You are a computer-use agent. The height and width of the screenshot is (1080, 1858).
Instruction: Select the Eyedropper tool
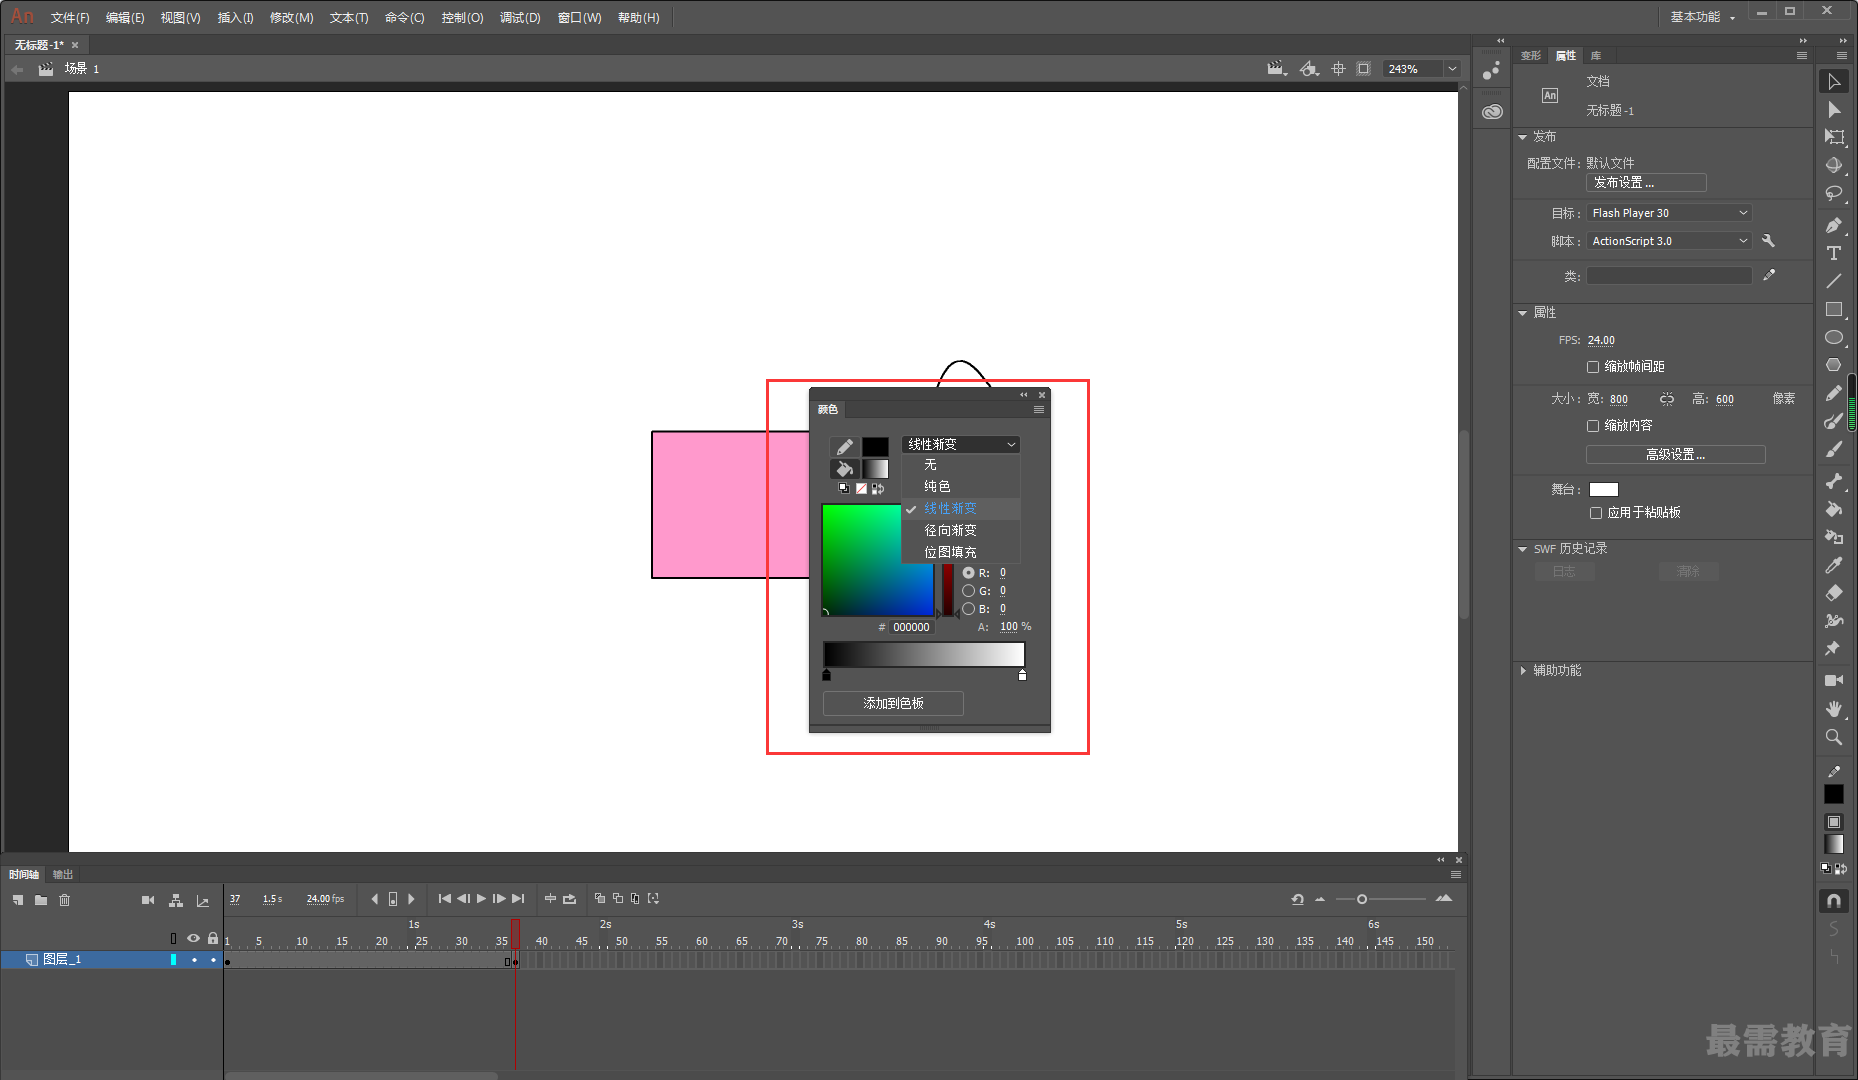pos(1834,565)
